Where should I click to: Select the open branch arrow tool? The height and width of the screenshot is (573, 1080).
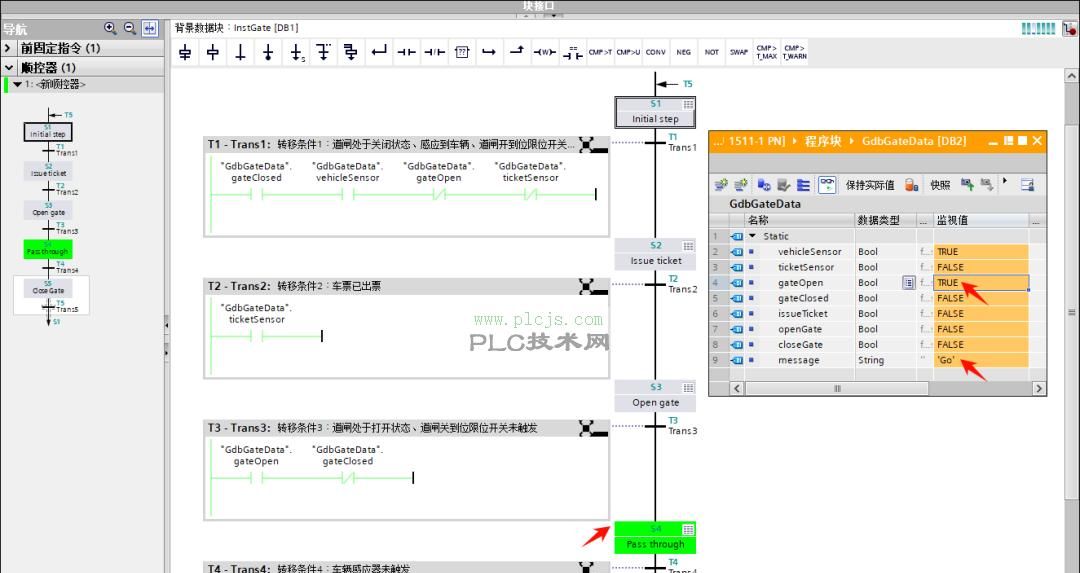tap(489, 52)
